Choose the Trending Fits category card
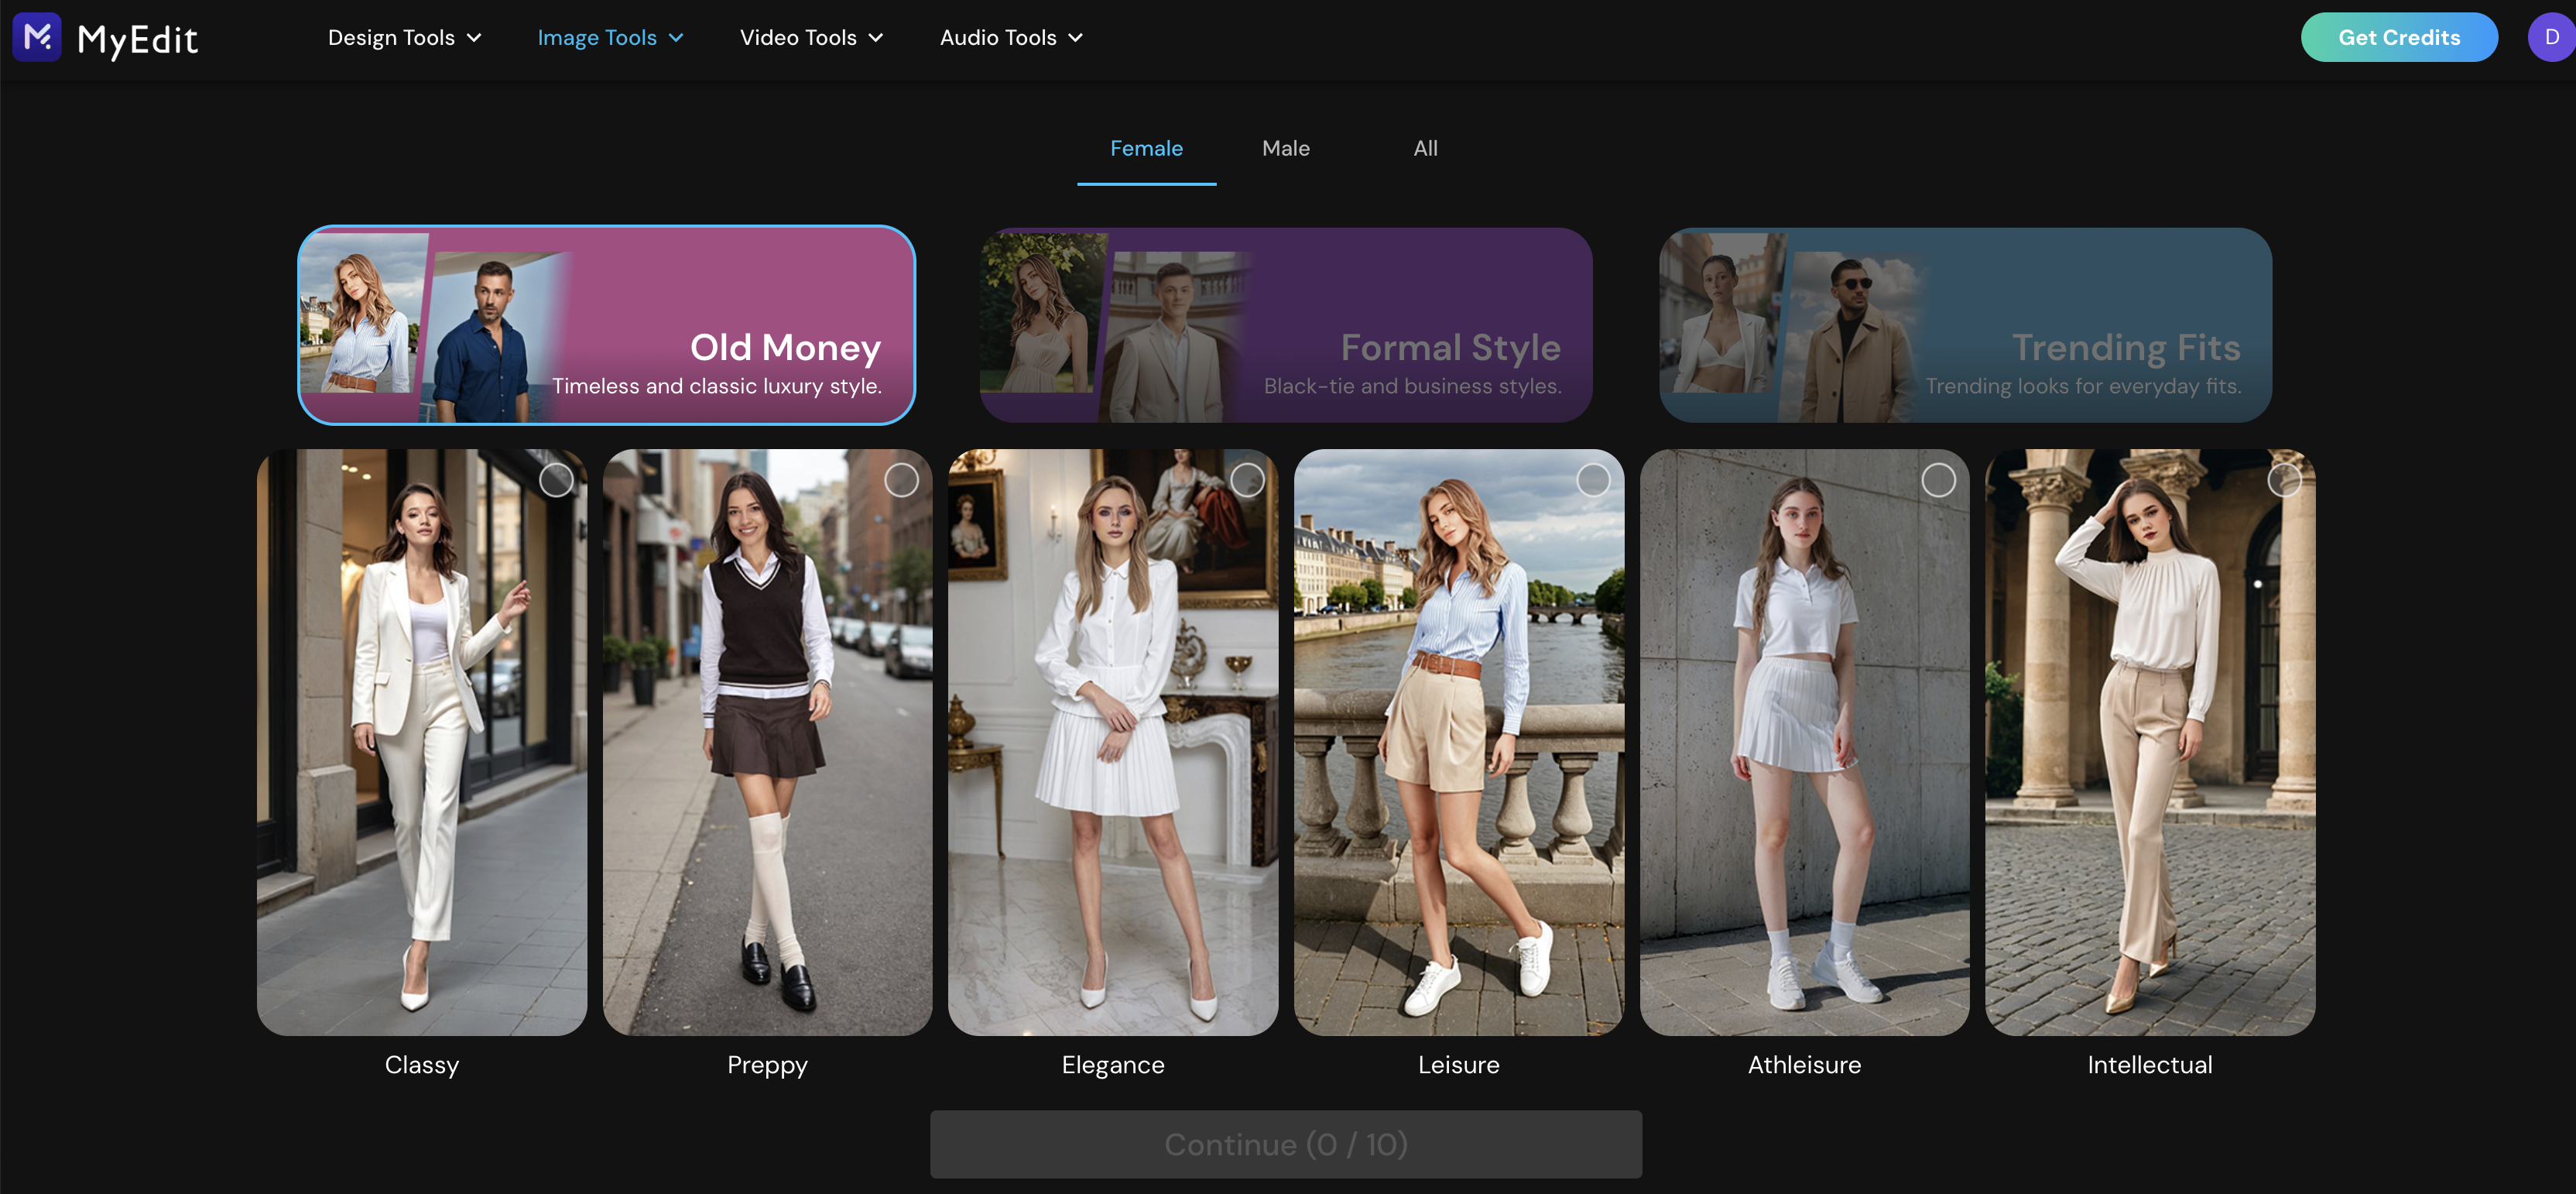This screenshot has width=2576, height=1194. point(1965,325)
